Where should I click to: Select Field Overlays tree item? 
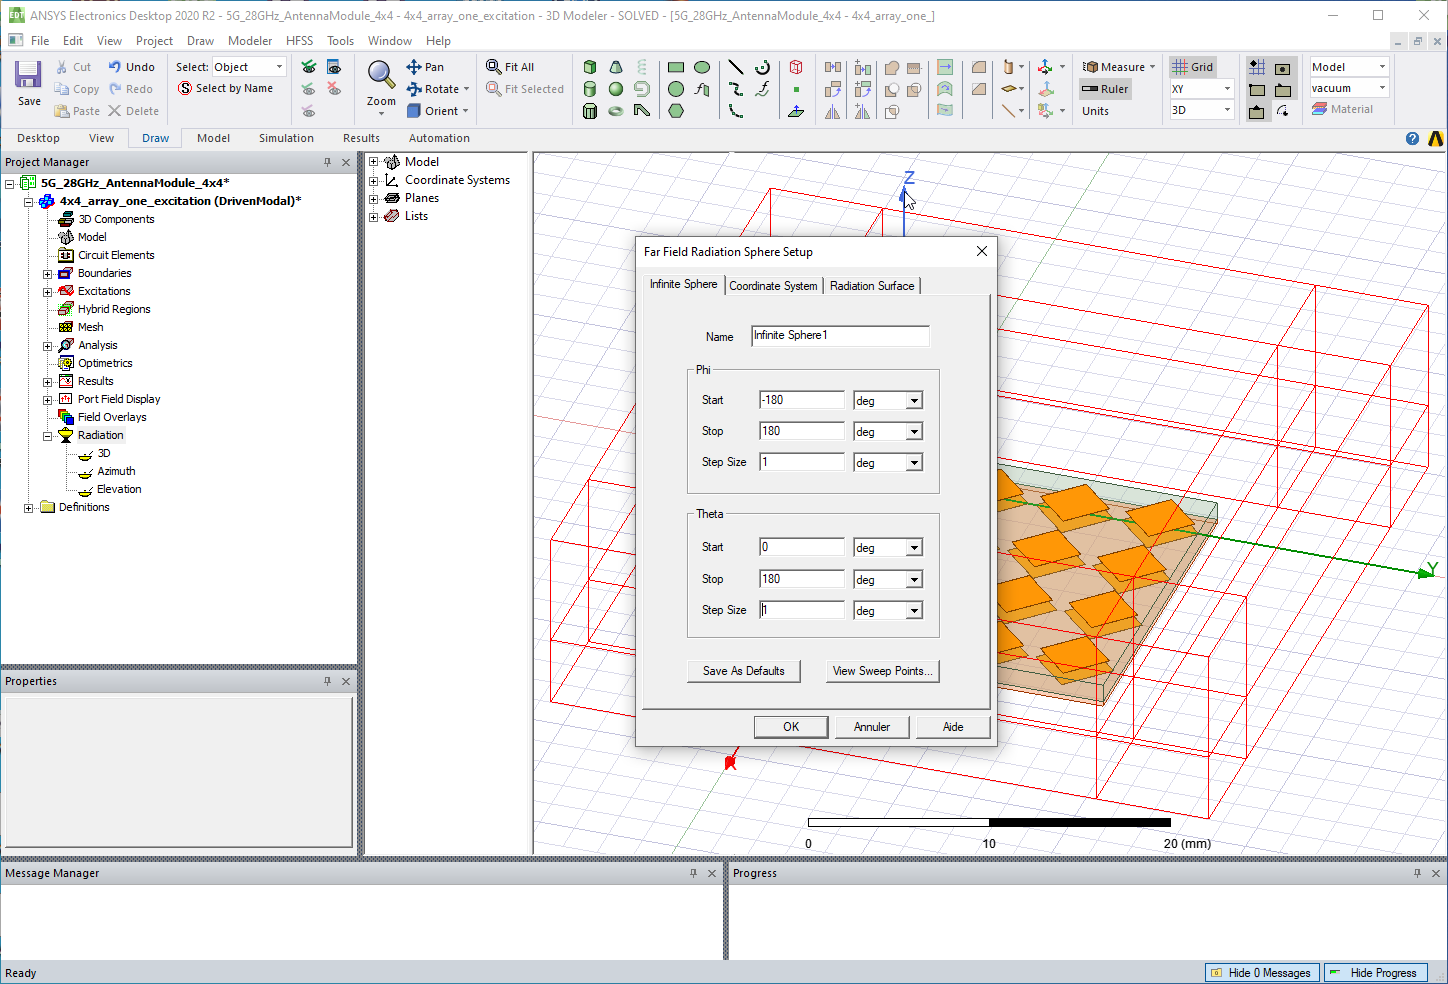[112, 417]
